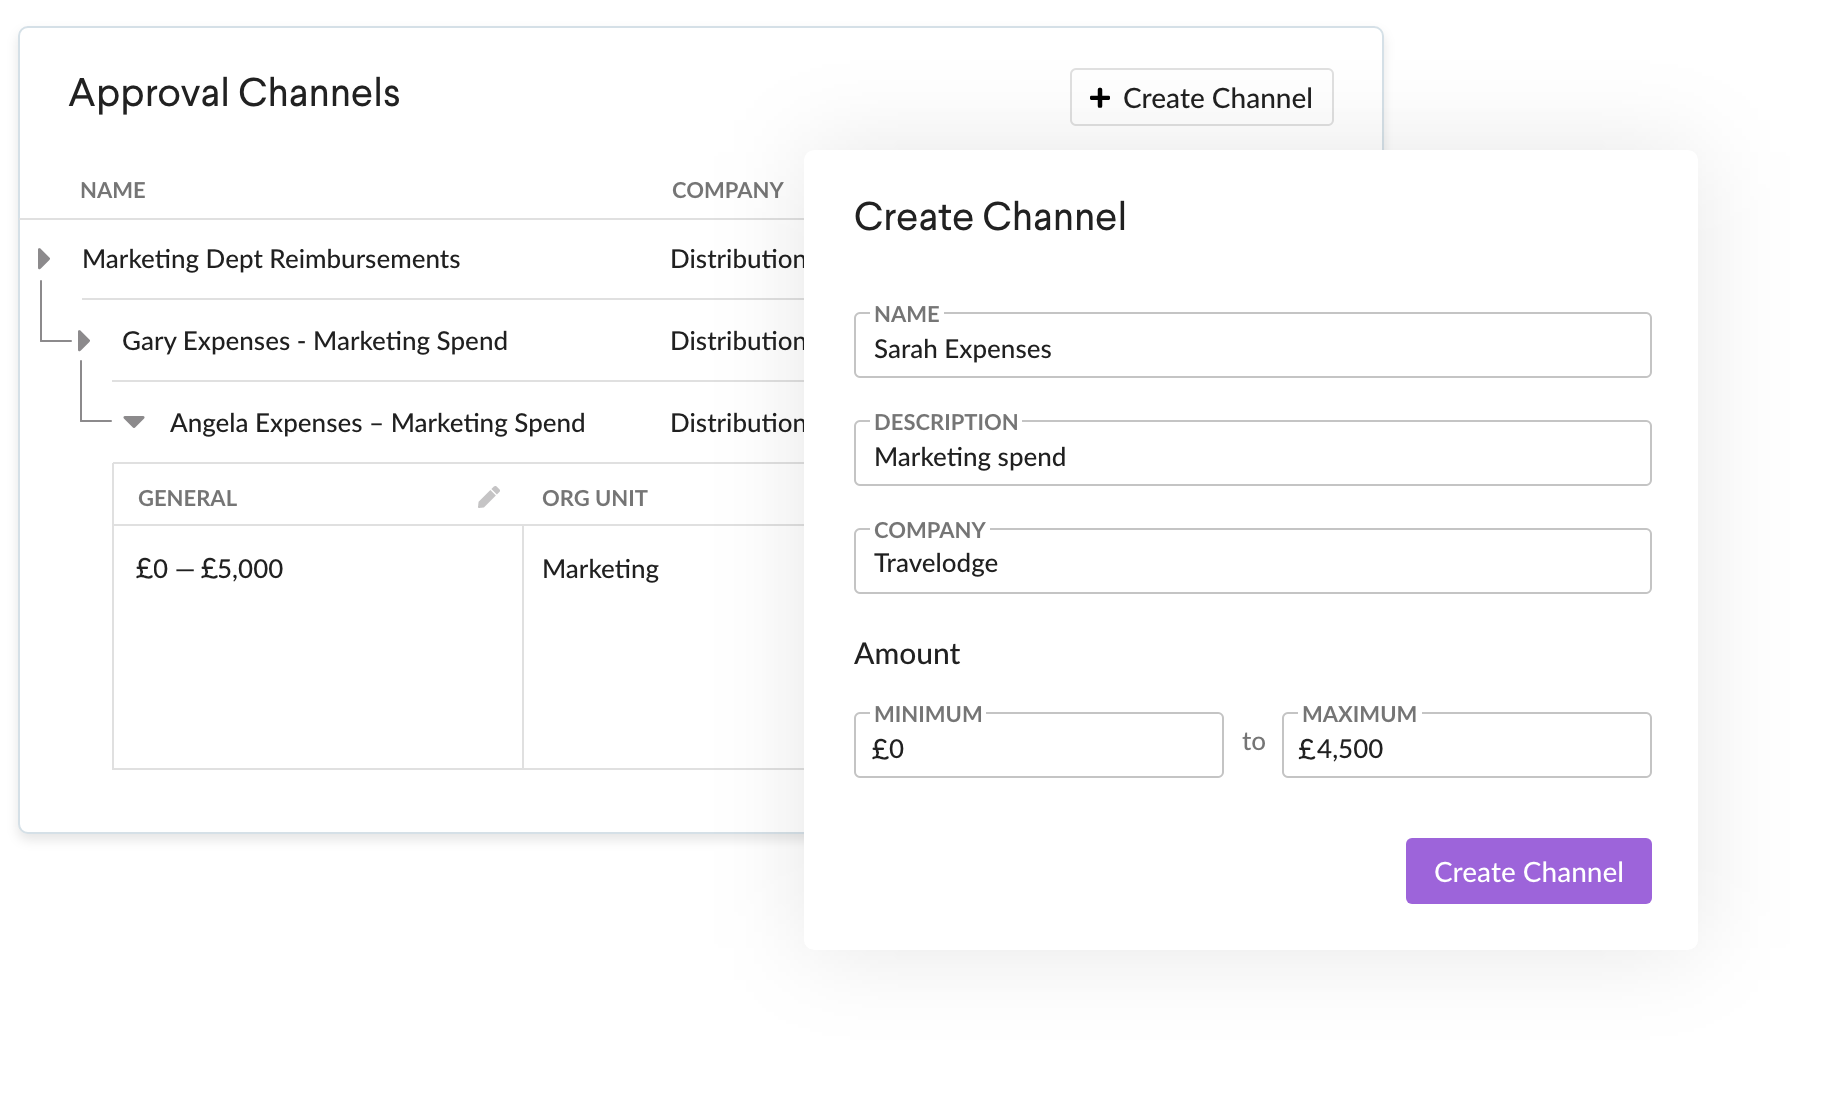Click the ORG UNIT section header

595,498
